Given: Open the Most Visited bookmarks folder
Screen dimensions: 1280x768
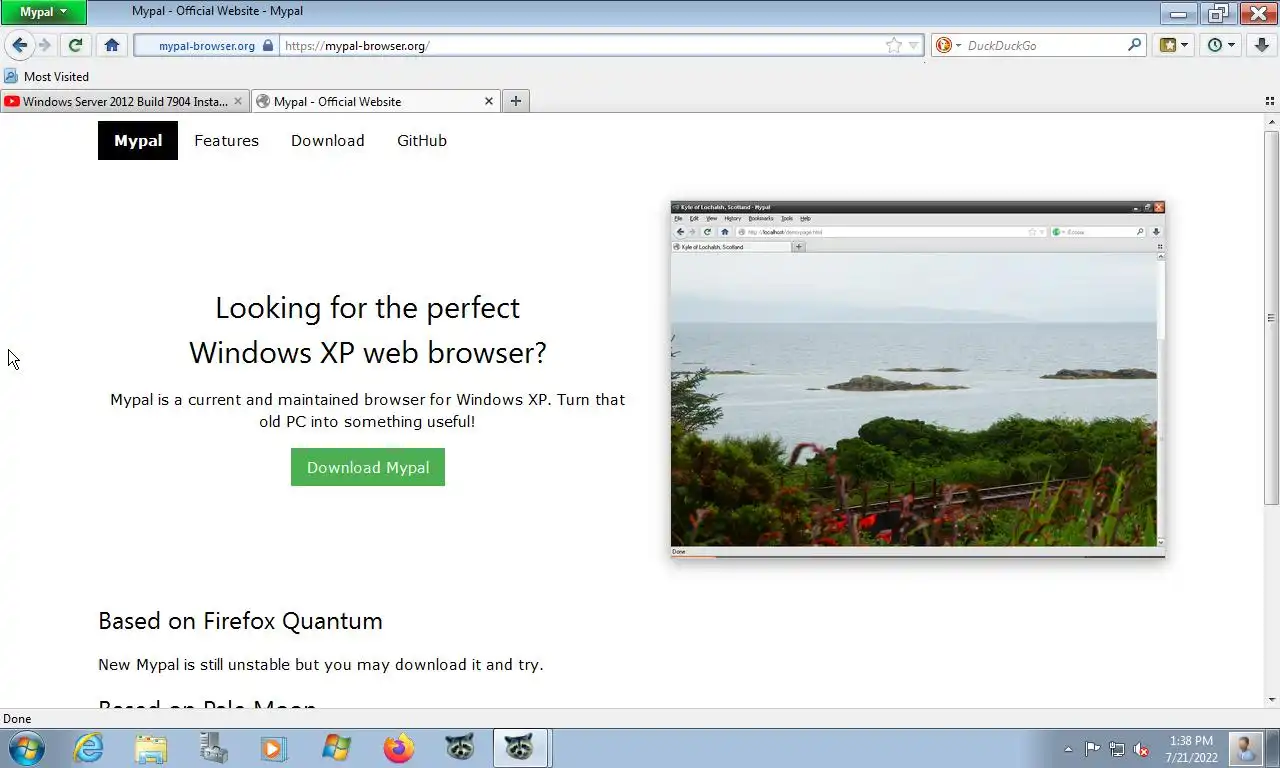Looking at the screenshot, I should (x=47, y=76).
